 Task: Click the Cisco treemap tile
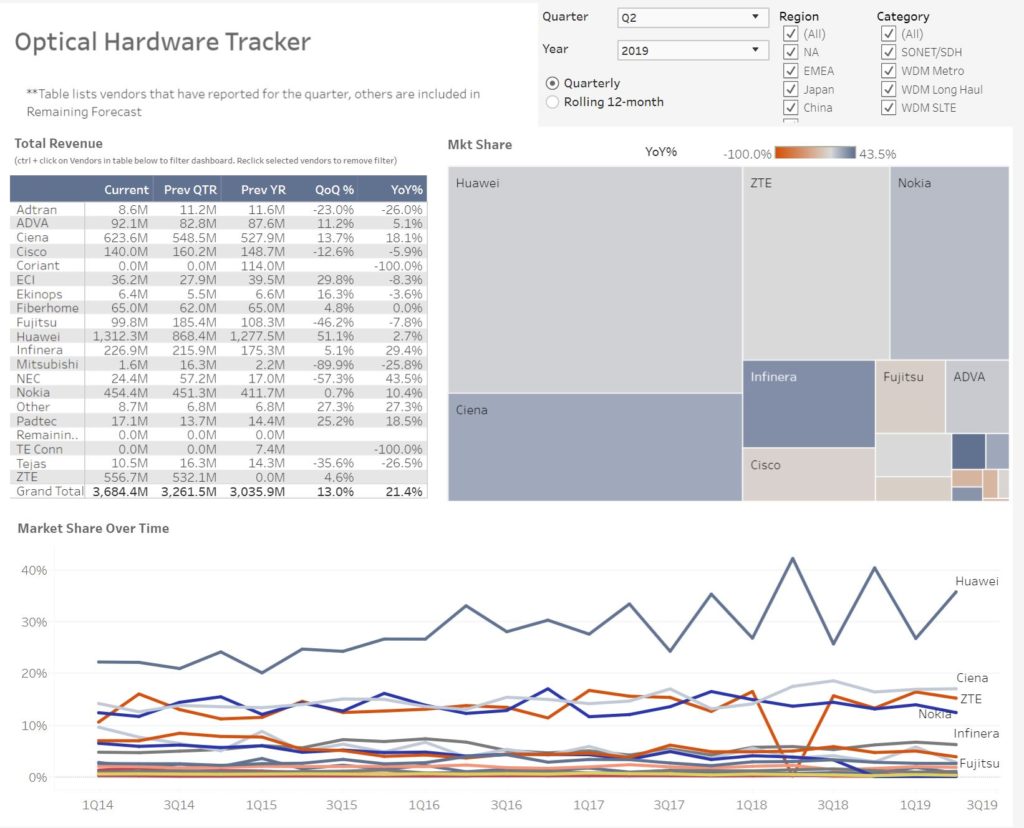tap(808, 475)
